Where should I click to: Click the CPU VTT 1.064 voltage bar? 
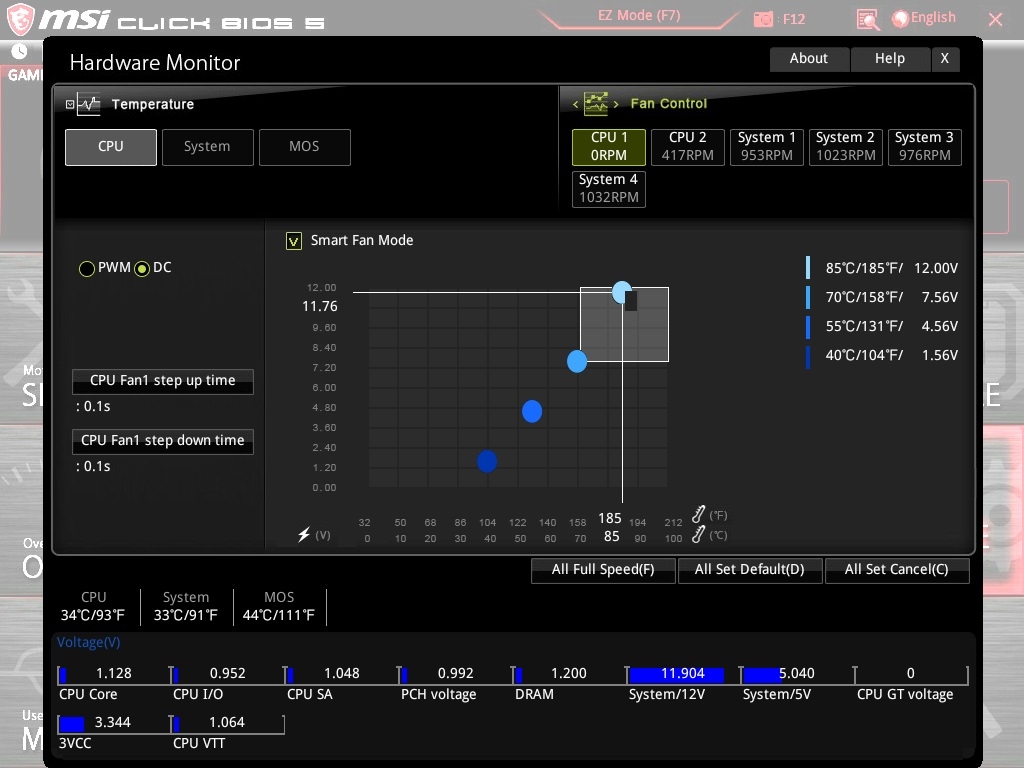click(228, 724)
